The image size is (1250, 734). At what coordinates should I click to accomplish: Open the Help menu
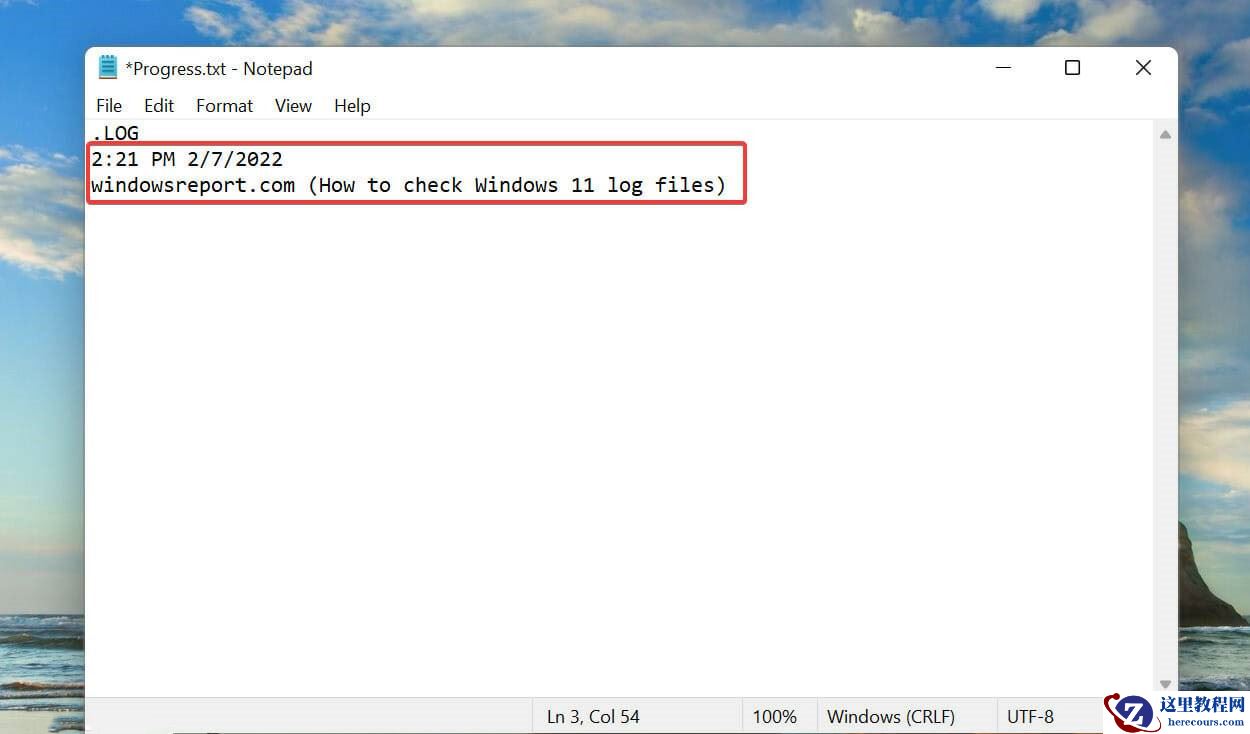pyautogui.click(x=352, y=105)
